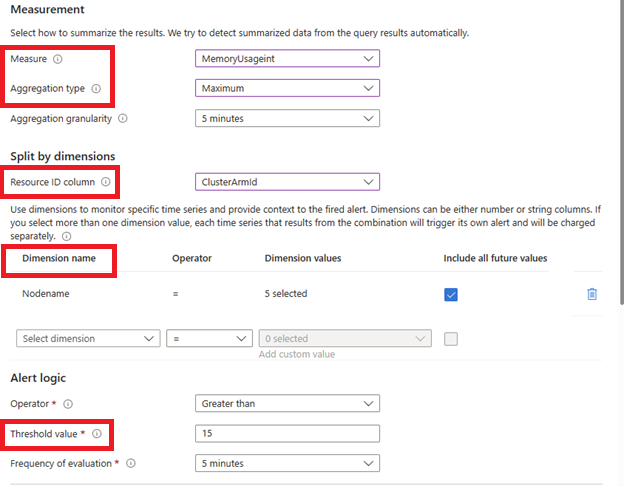
Task: Click the Aggregation granularity info icon
Action: click(123, 118)
